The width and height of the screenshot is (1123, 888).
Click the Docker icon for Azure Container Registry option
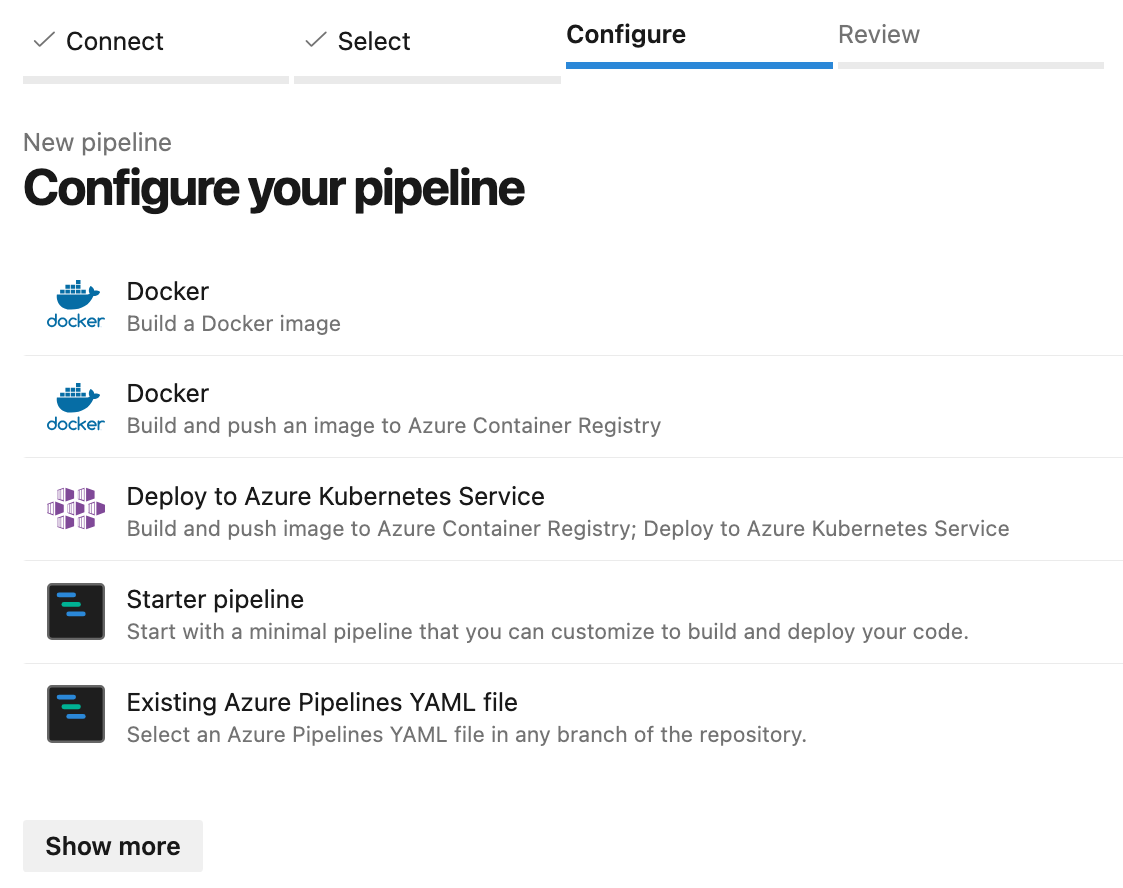76,407
